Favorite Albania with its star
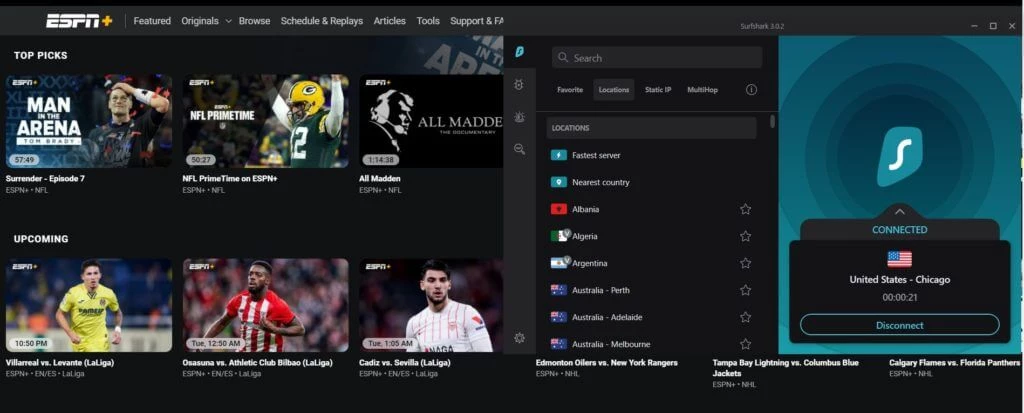1024x413 pixels. point(745,209)
